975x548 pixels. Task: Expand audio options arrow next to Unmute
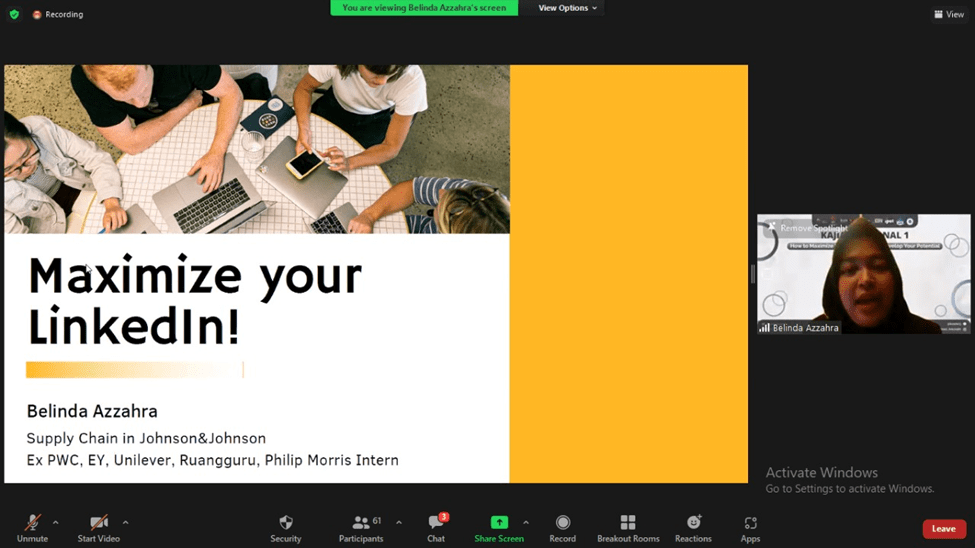click(x=55, y=522)
